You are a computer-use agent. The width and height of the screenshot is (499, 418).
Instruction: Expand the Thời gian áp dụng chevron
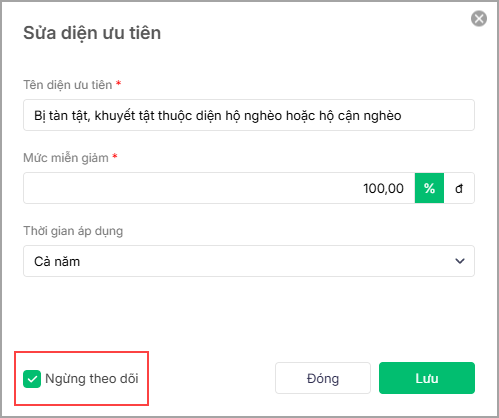[460, 261]
